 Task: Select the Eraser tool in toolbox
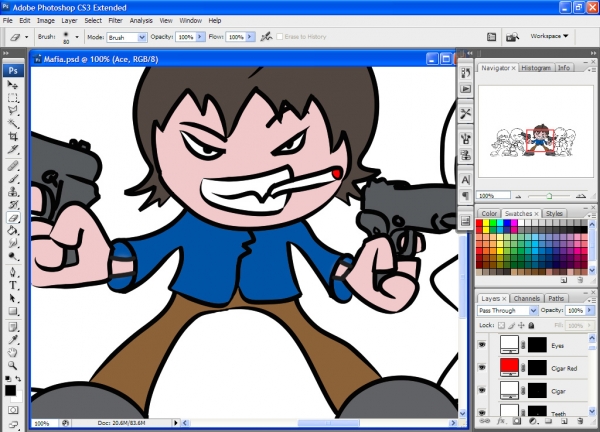tap(13, 218)
